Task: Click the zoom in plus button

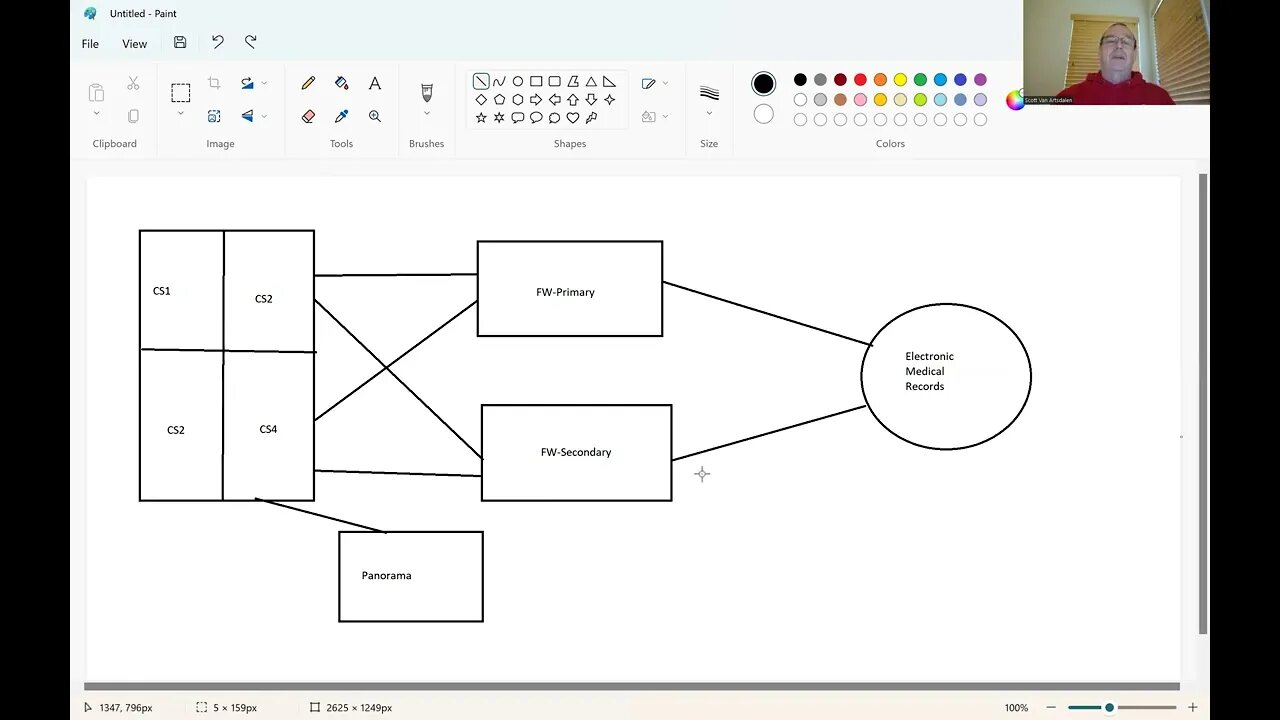Action: 1192,707
